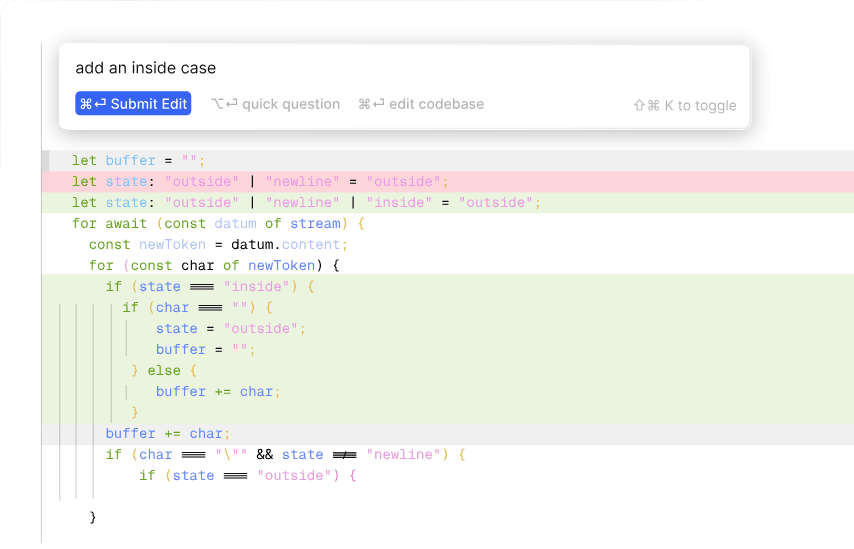The width and height of the screenshot is (854, 549).
Task: Click the 'for await' loop line
Action: point(218,223)
